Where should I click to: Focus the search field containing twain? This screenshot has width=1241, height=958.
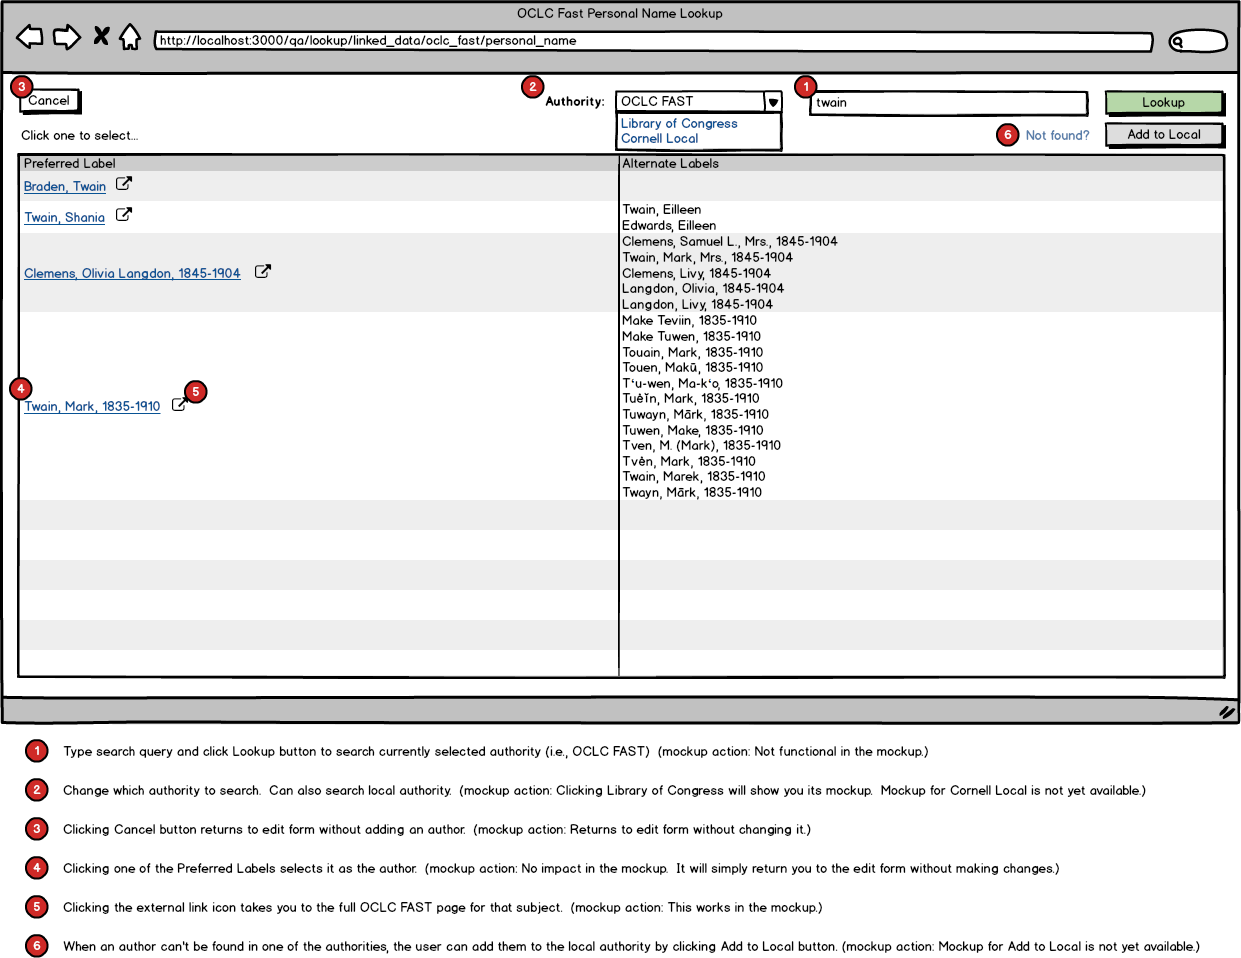(x=948, y=103)
